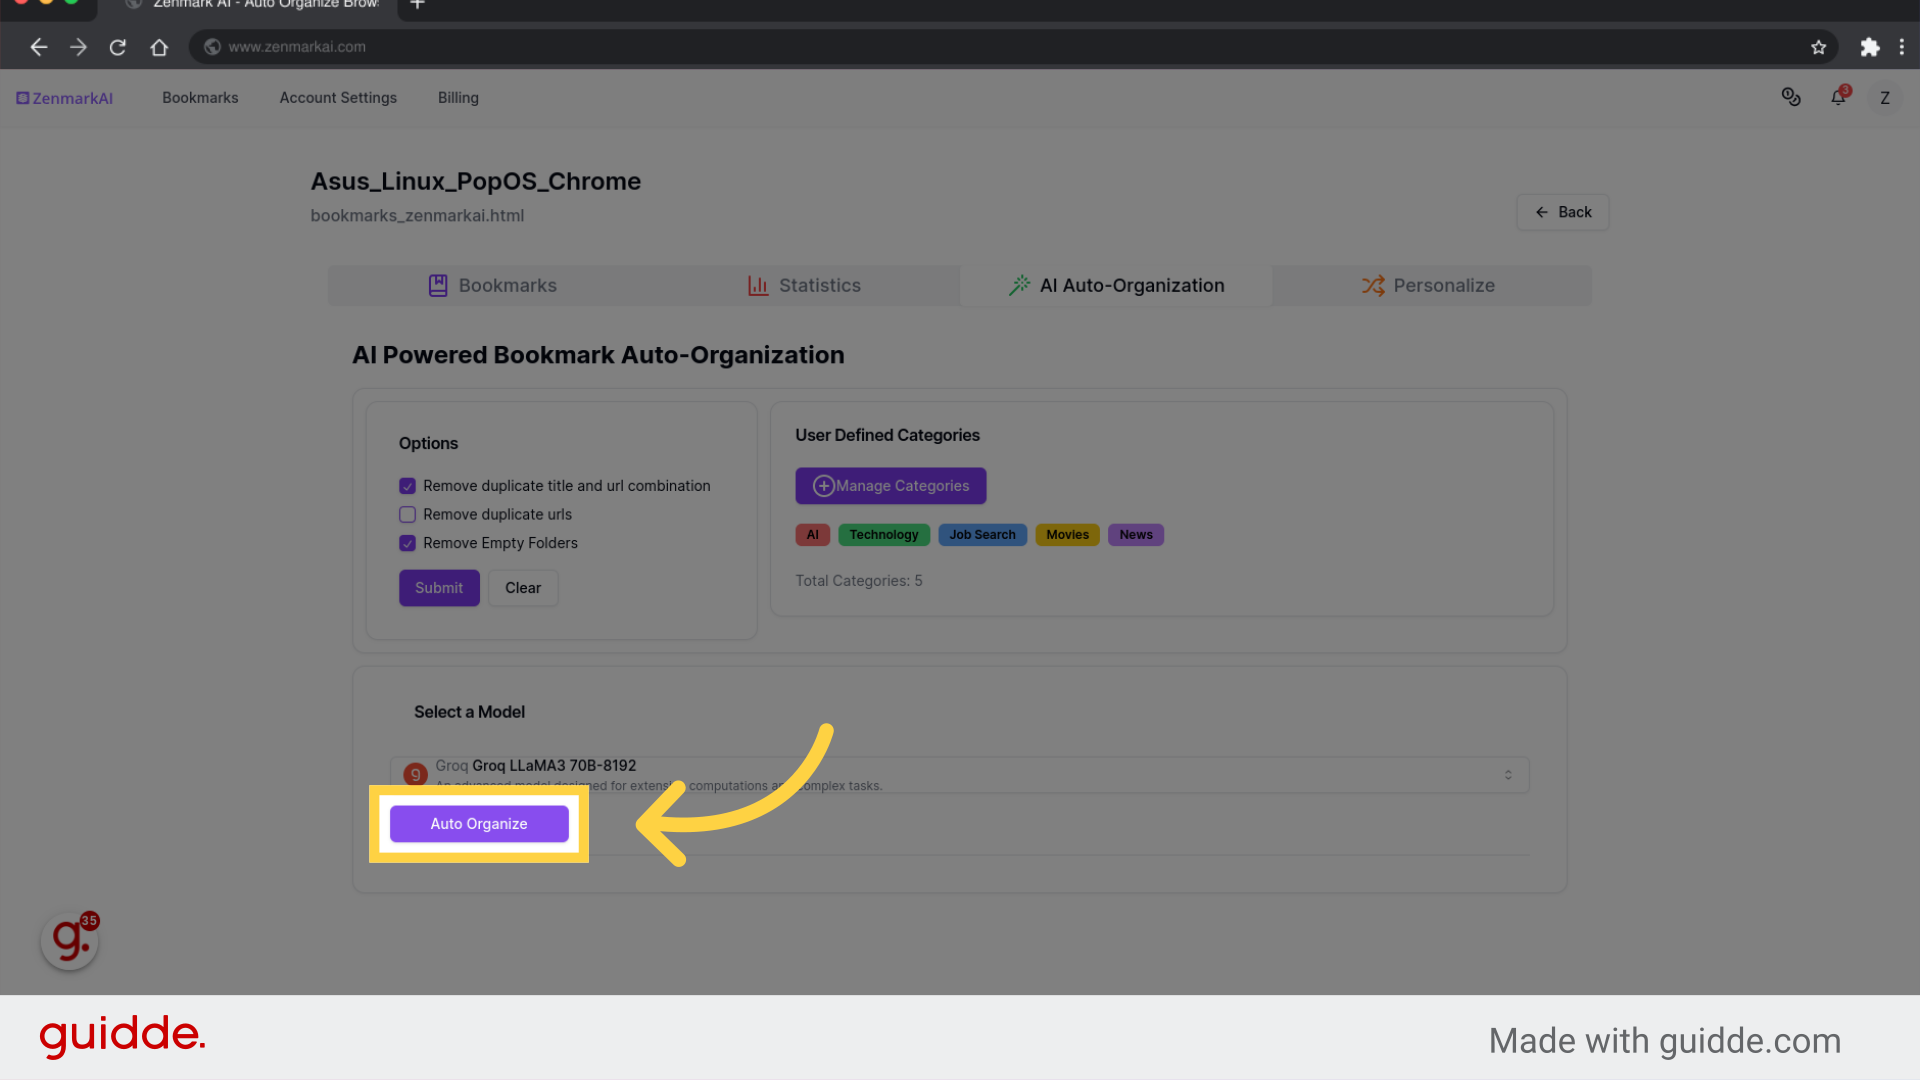Open Billing in the navigation
This screenshot has width=1920, height=1080.
(x=458, y=98)
